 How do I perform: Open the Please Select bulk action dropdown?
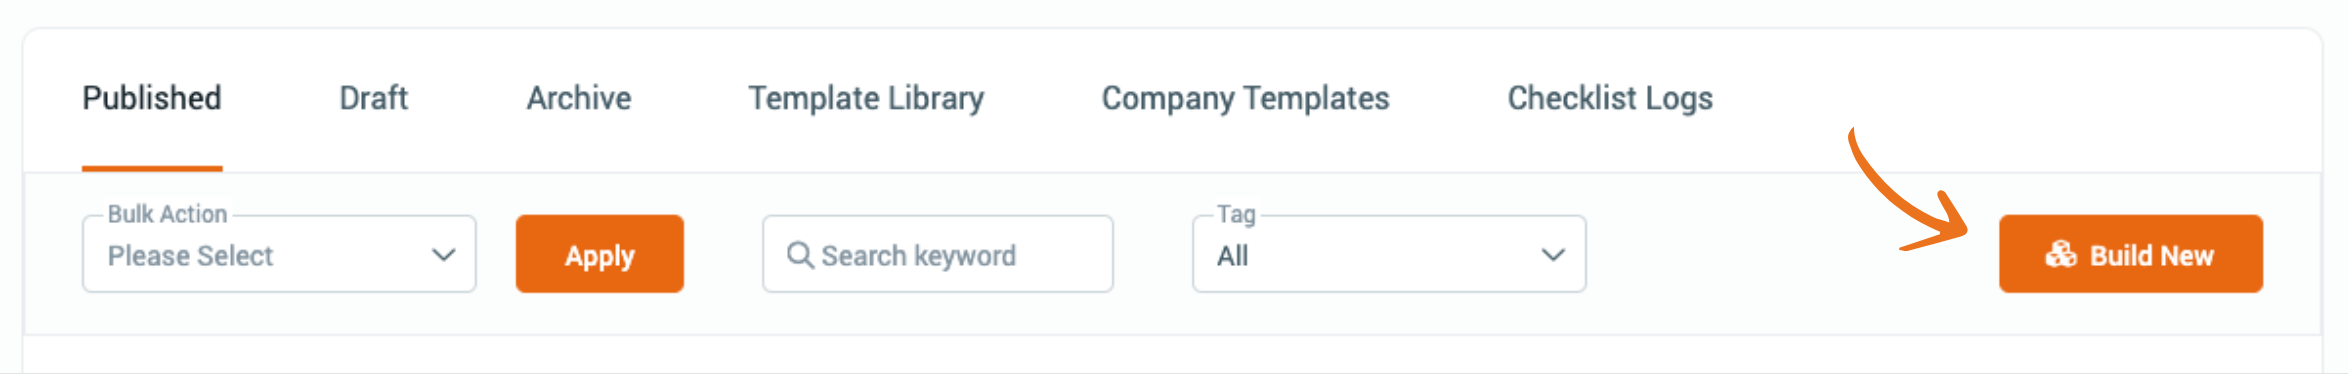coord(279,254)
